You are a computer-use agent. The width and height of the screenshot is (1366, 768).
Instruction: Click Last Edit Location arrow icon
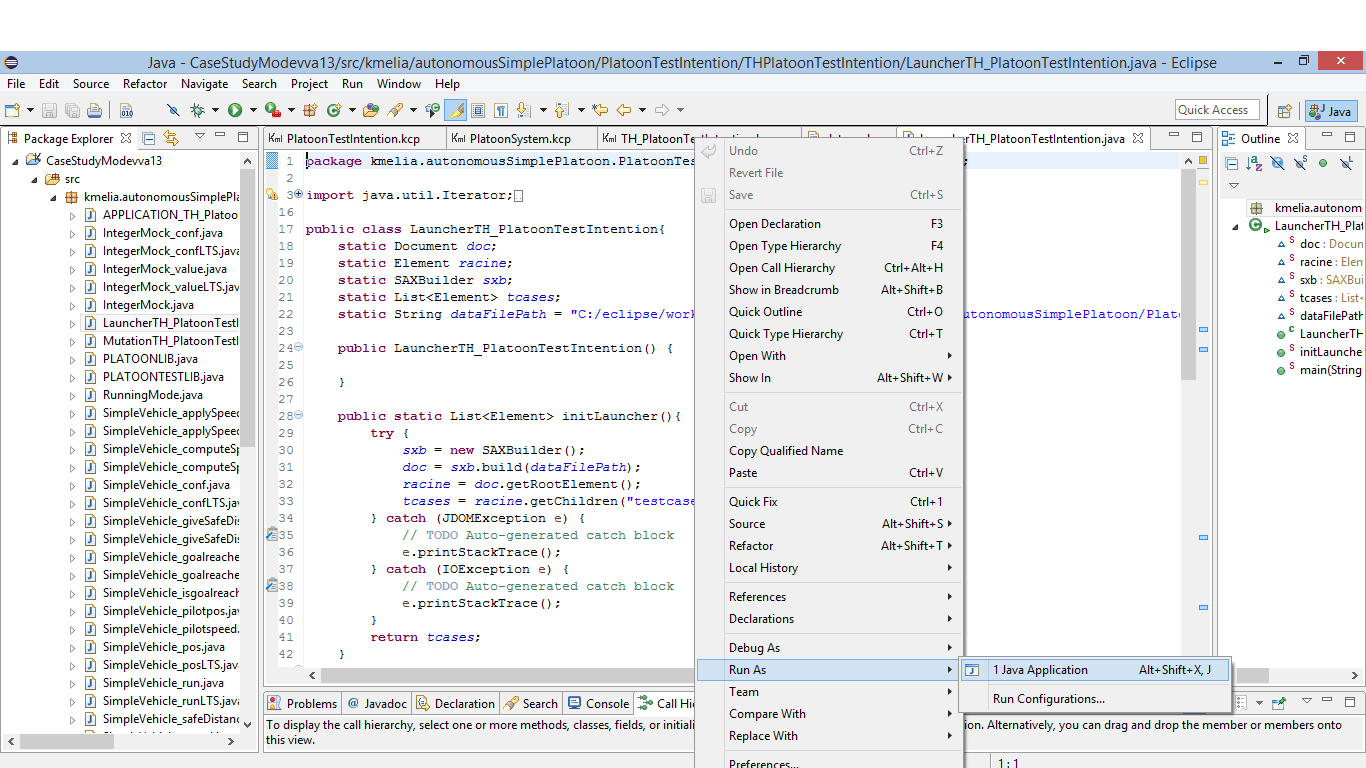pos(600,110)
